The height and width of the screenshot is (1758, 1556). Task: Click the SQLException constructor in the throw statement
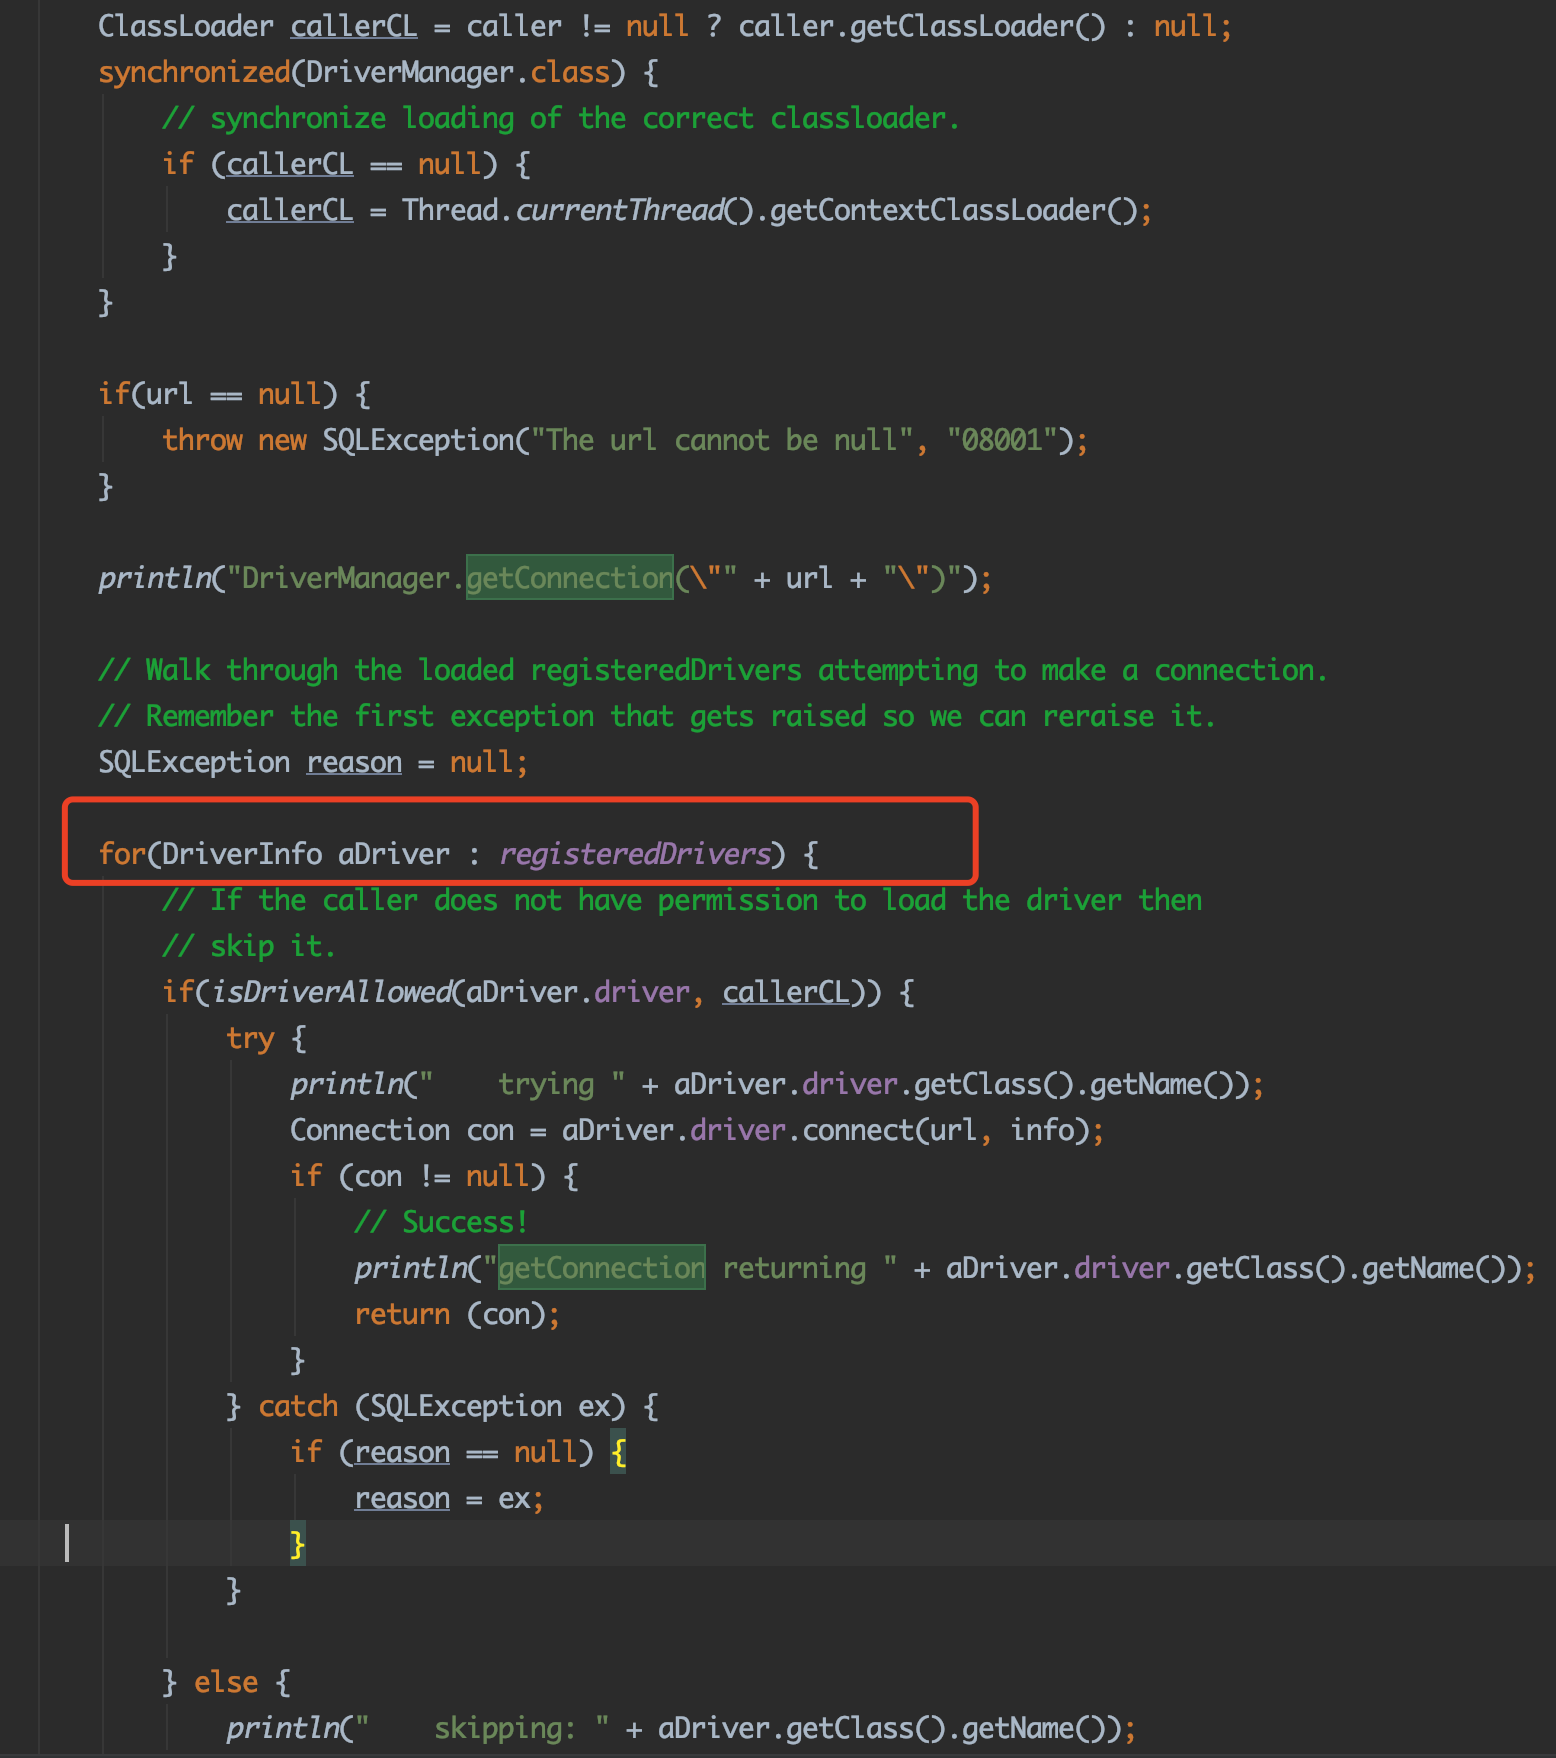pyautogui.click(x=418, y=440)
